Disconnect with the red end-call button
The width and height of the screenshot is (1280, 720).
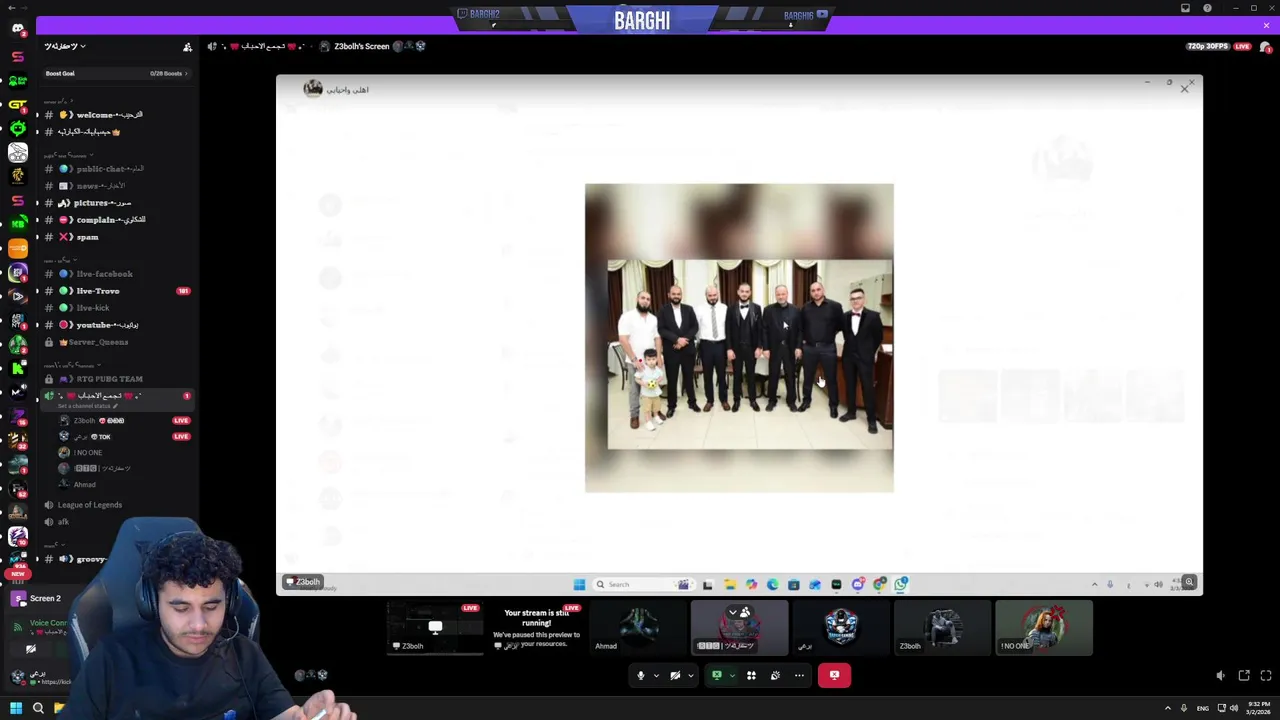point(834,676)
